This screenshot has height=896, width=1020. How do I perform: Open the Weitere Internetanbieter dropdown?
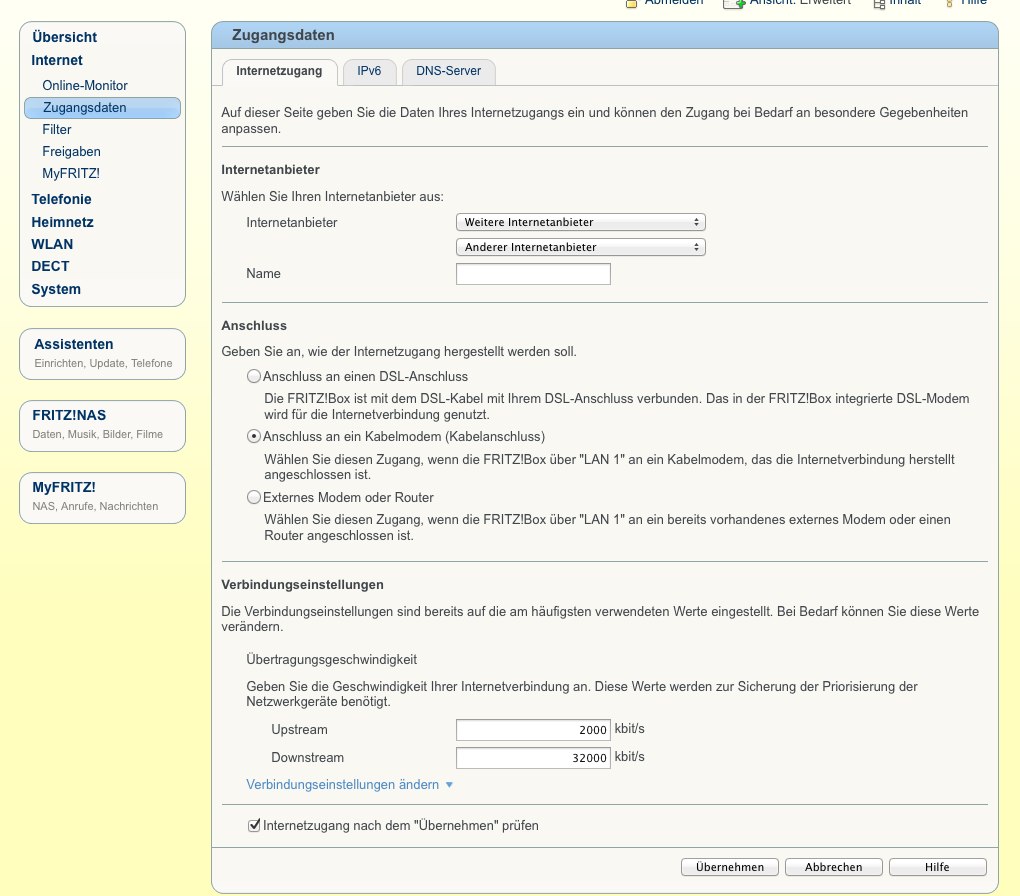581,223
